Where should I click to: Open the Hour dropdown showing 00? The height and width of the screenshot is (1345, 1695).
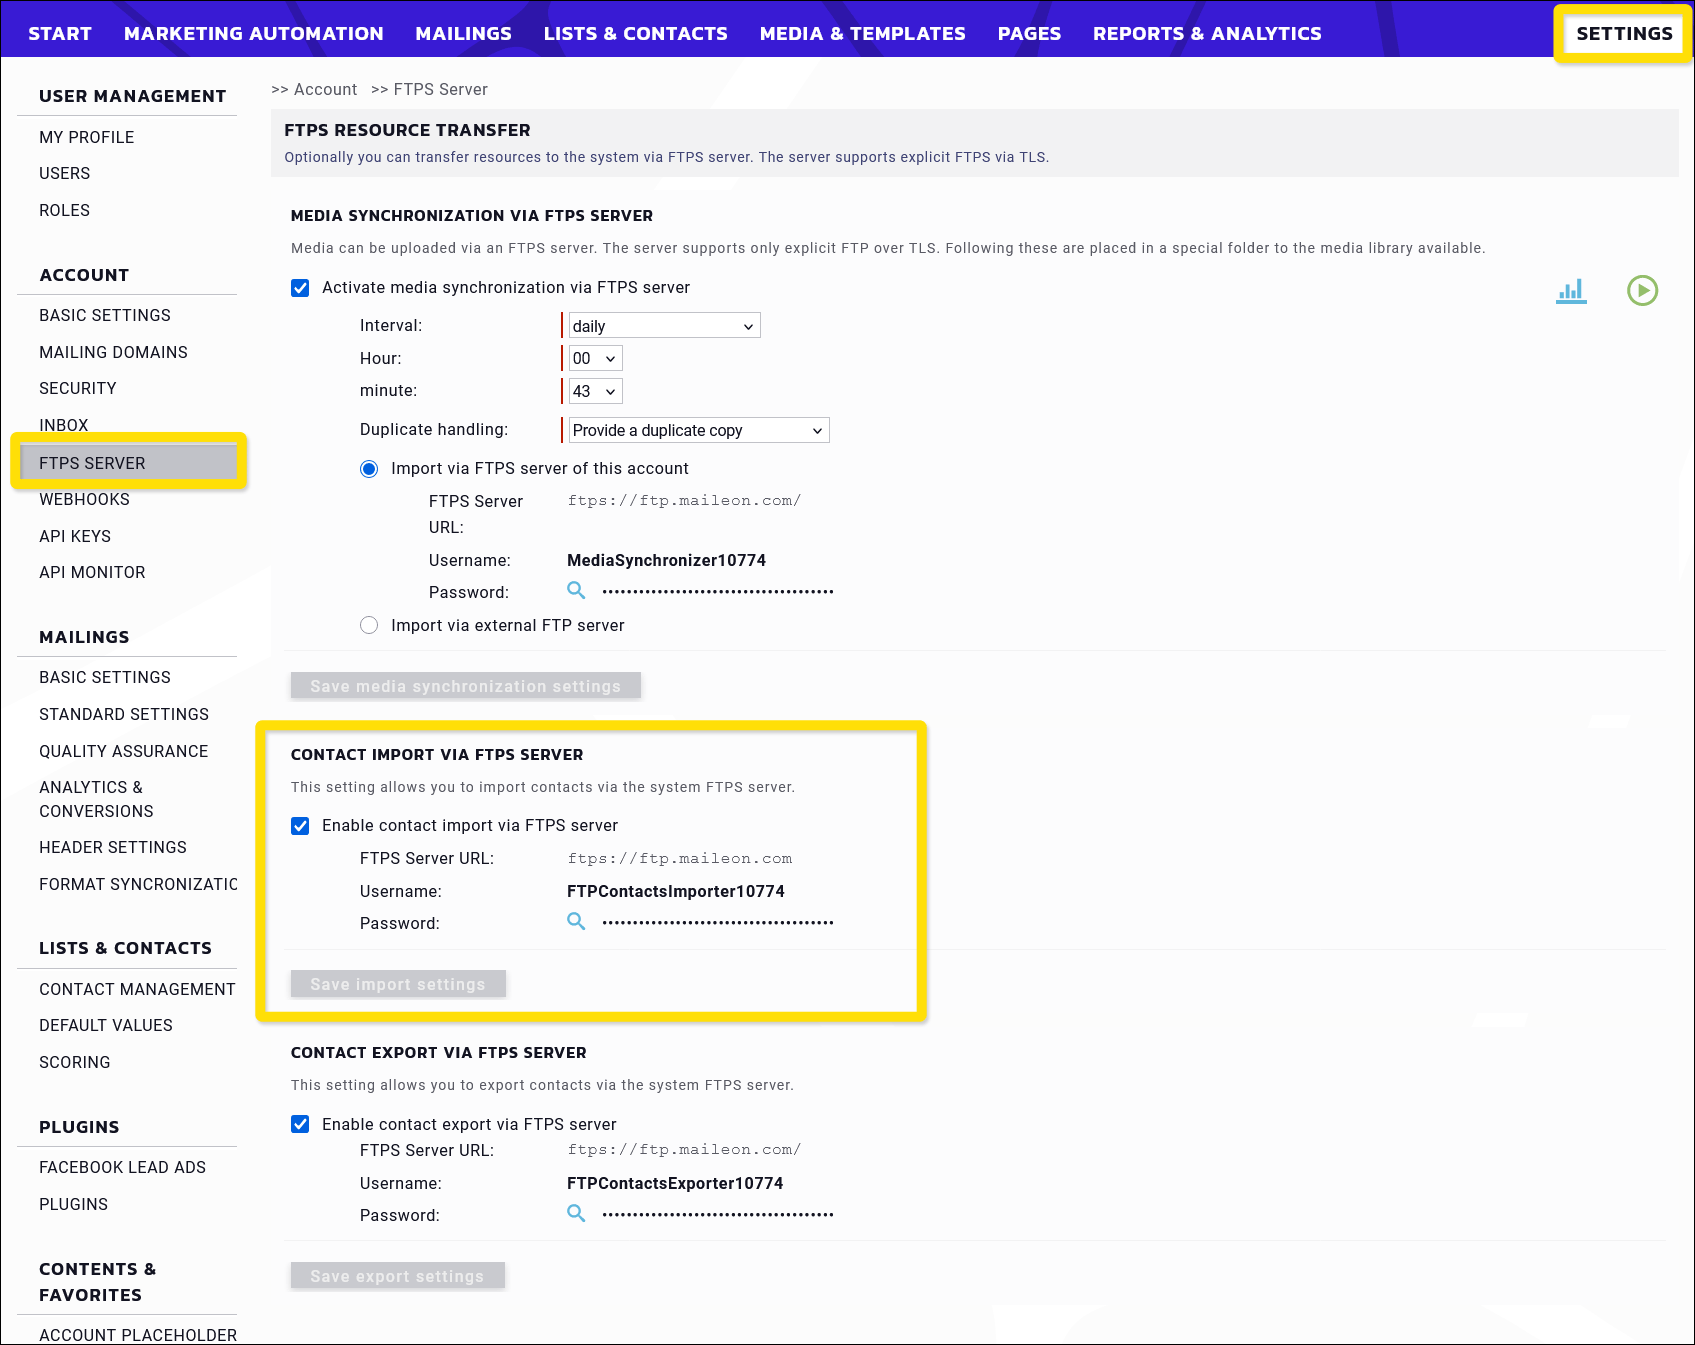coord(595,358)
